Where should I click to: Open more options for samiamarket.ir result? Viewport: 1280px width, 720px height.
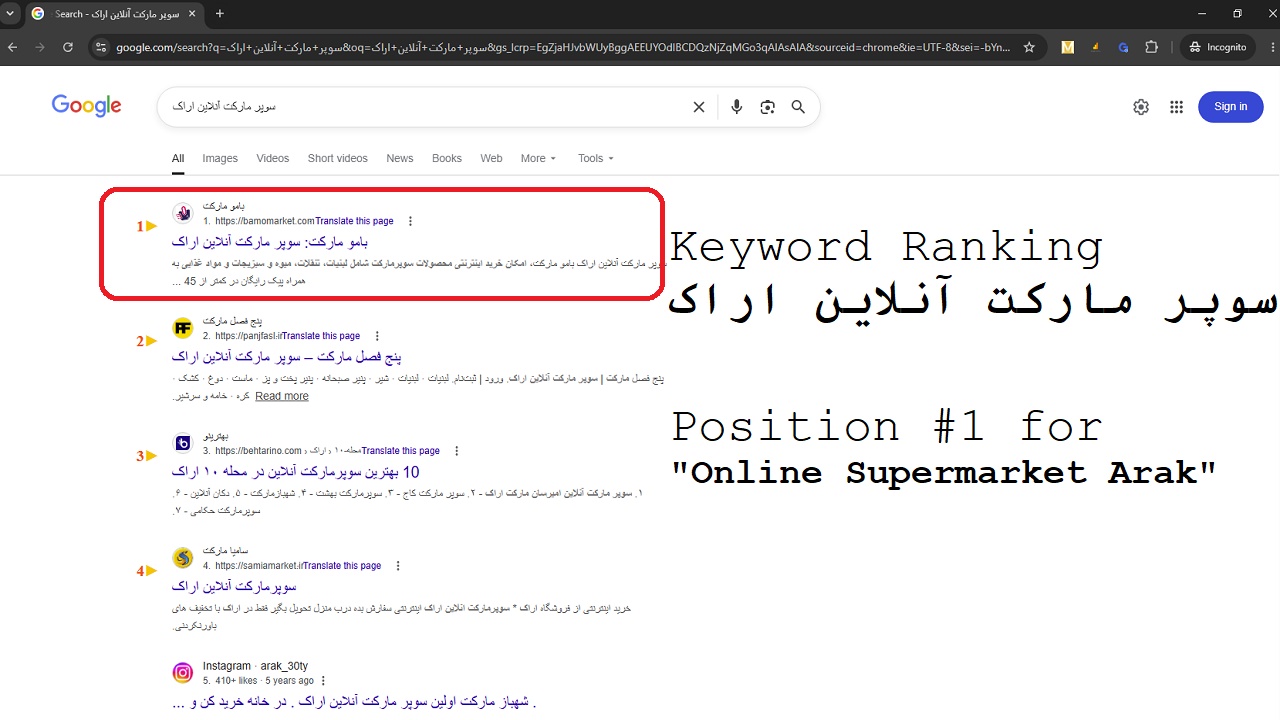click(398, 566)
